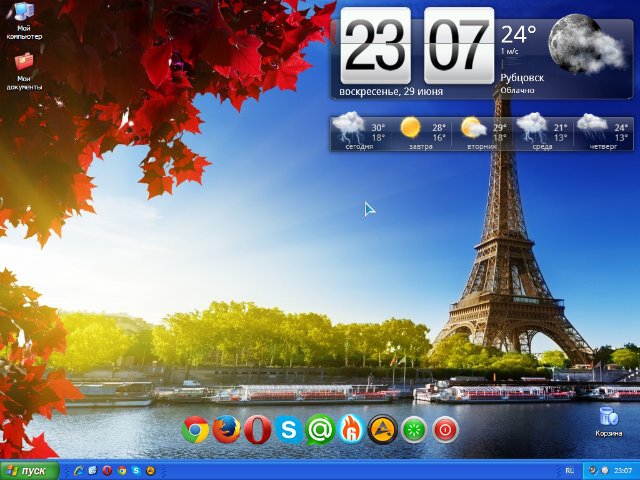Click the RU language indicator

pos(569,470)
